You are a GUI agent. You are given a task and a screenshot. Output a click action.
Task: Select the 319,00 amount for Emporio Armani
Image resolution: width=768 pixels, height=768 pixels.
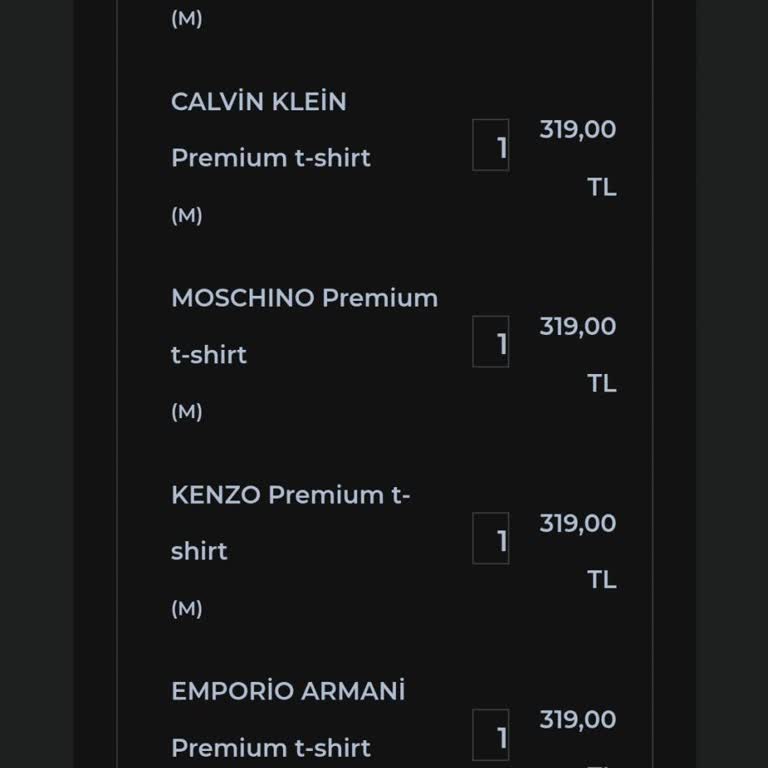[x=577, y=720]
